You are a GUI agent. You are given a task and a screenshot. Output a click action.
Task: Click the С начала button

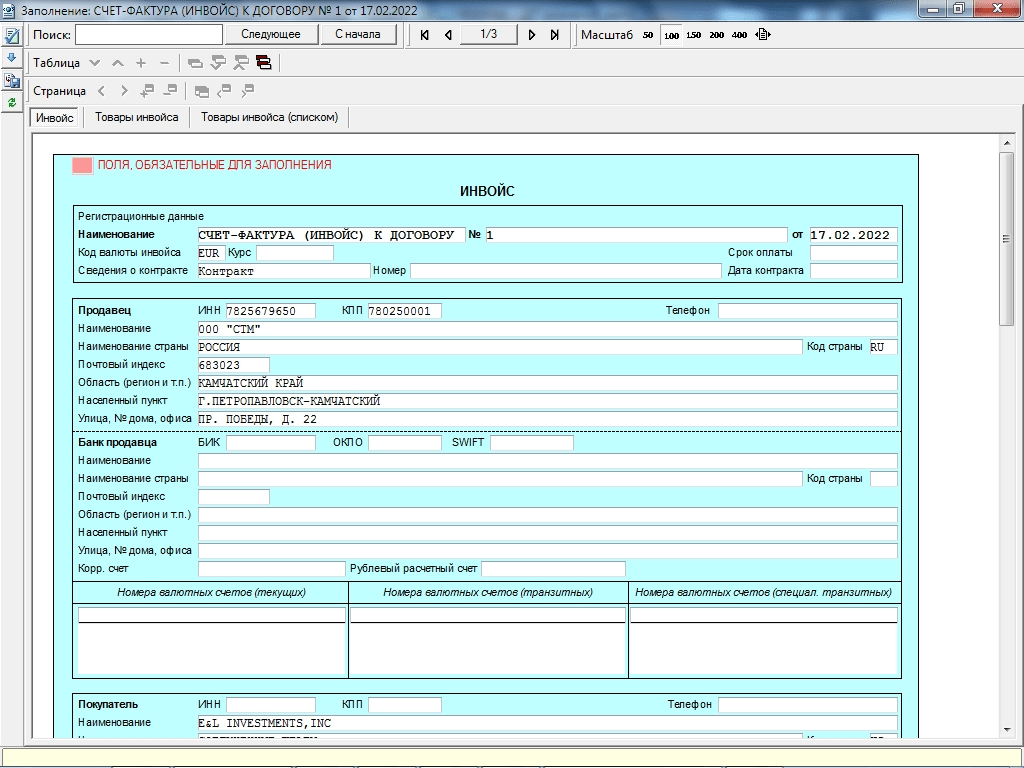358,34
